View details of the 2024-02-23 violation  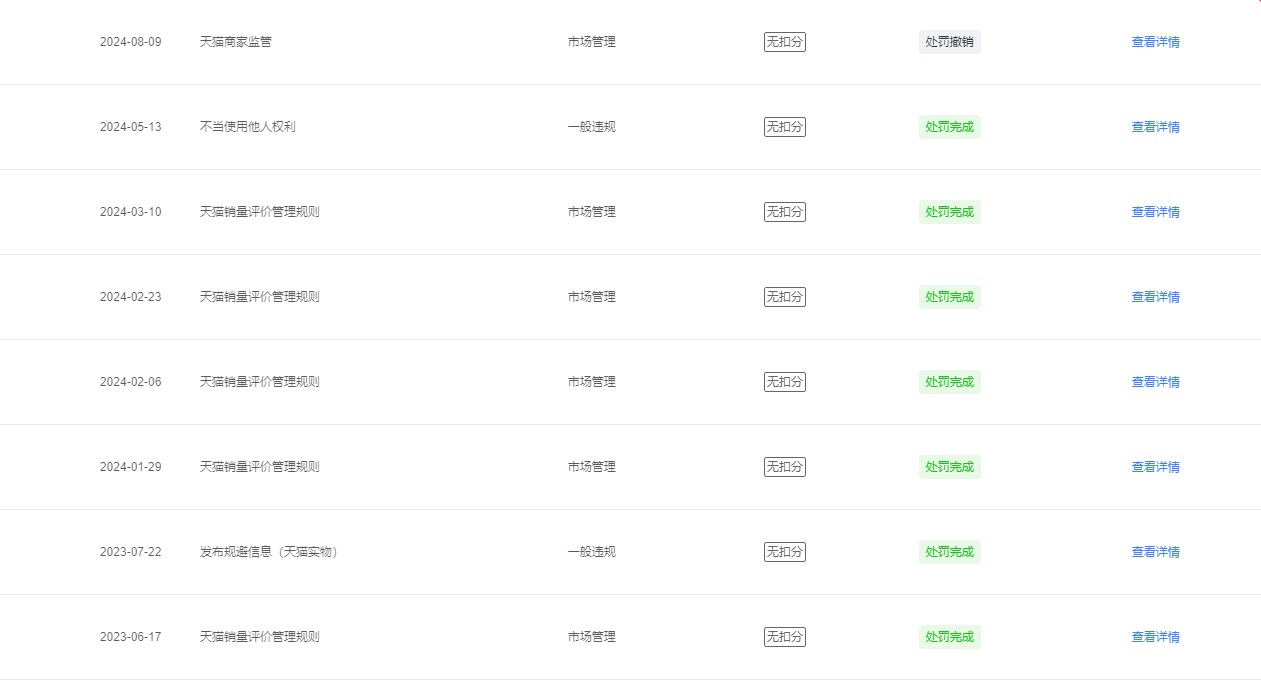click(1155, 297)
